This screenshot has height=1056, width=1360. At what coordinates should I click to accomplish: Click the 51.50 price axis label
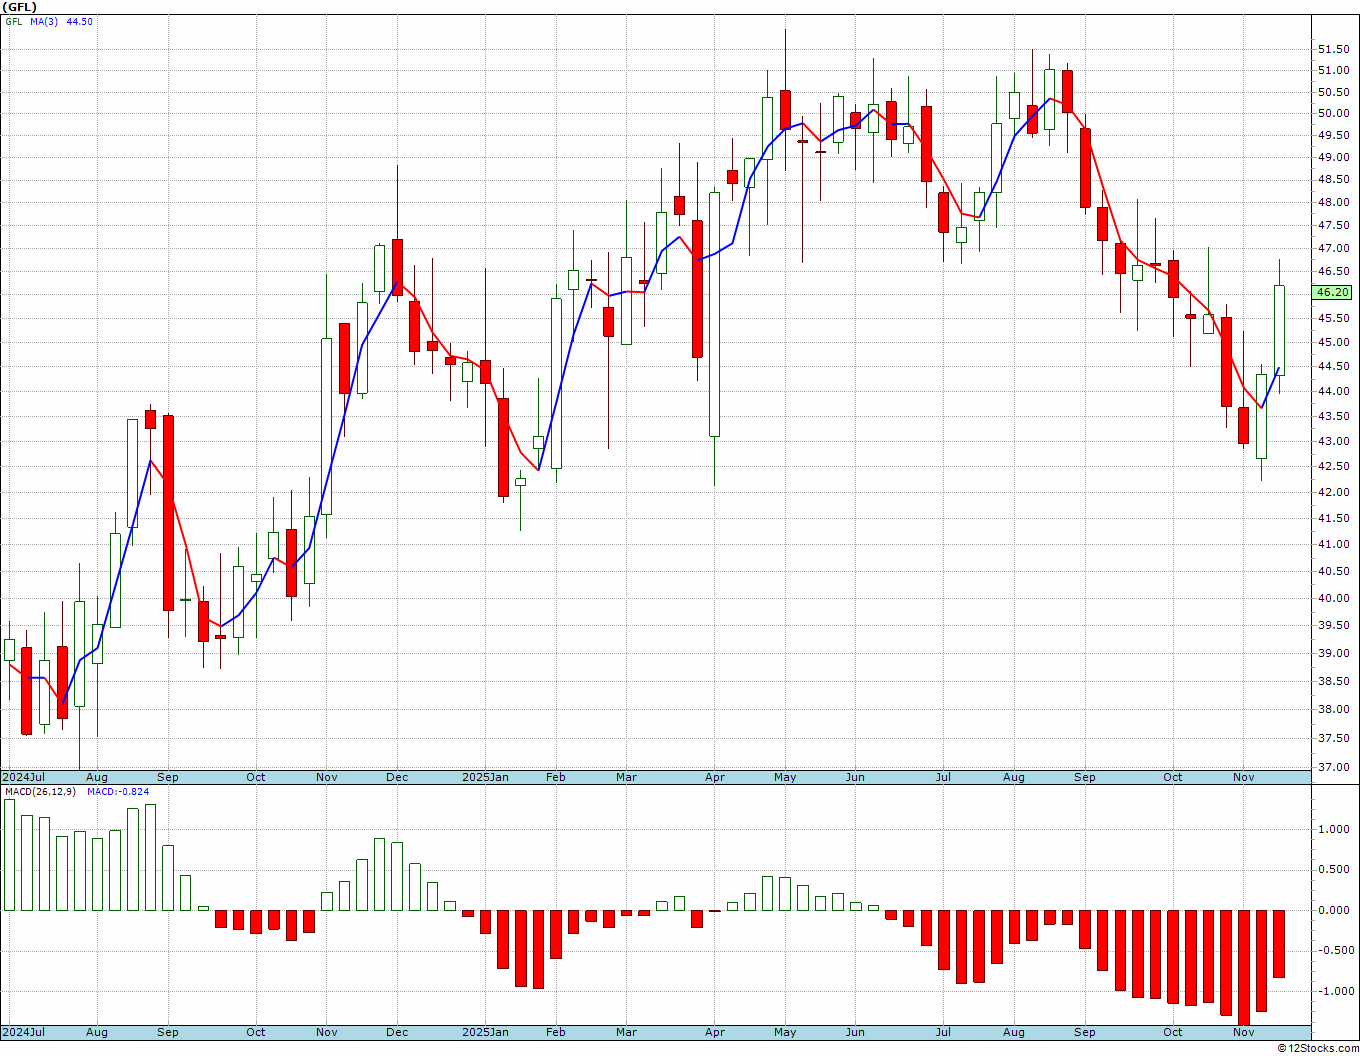pyautogui.click(x=1332, y=49)
